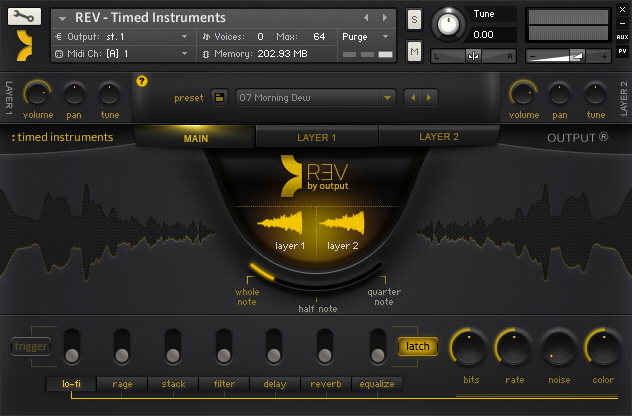Switch to the LAYER 1 tab
632x416 pixels.
[316, 137]
